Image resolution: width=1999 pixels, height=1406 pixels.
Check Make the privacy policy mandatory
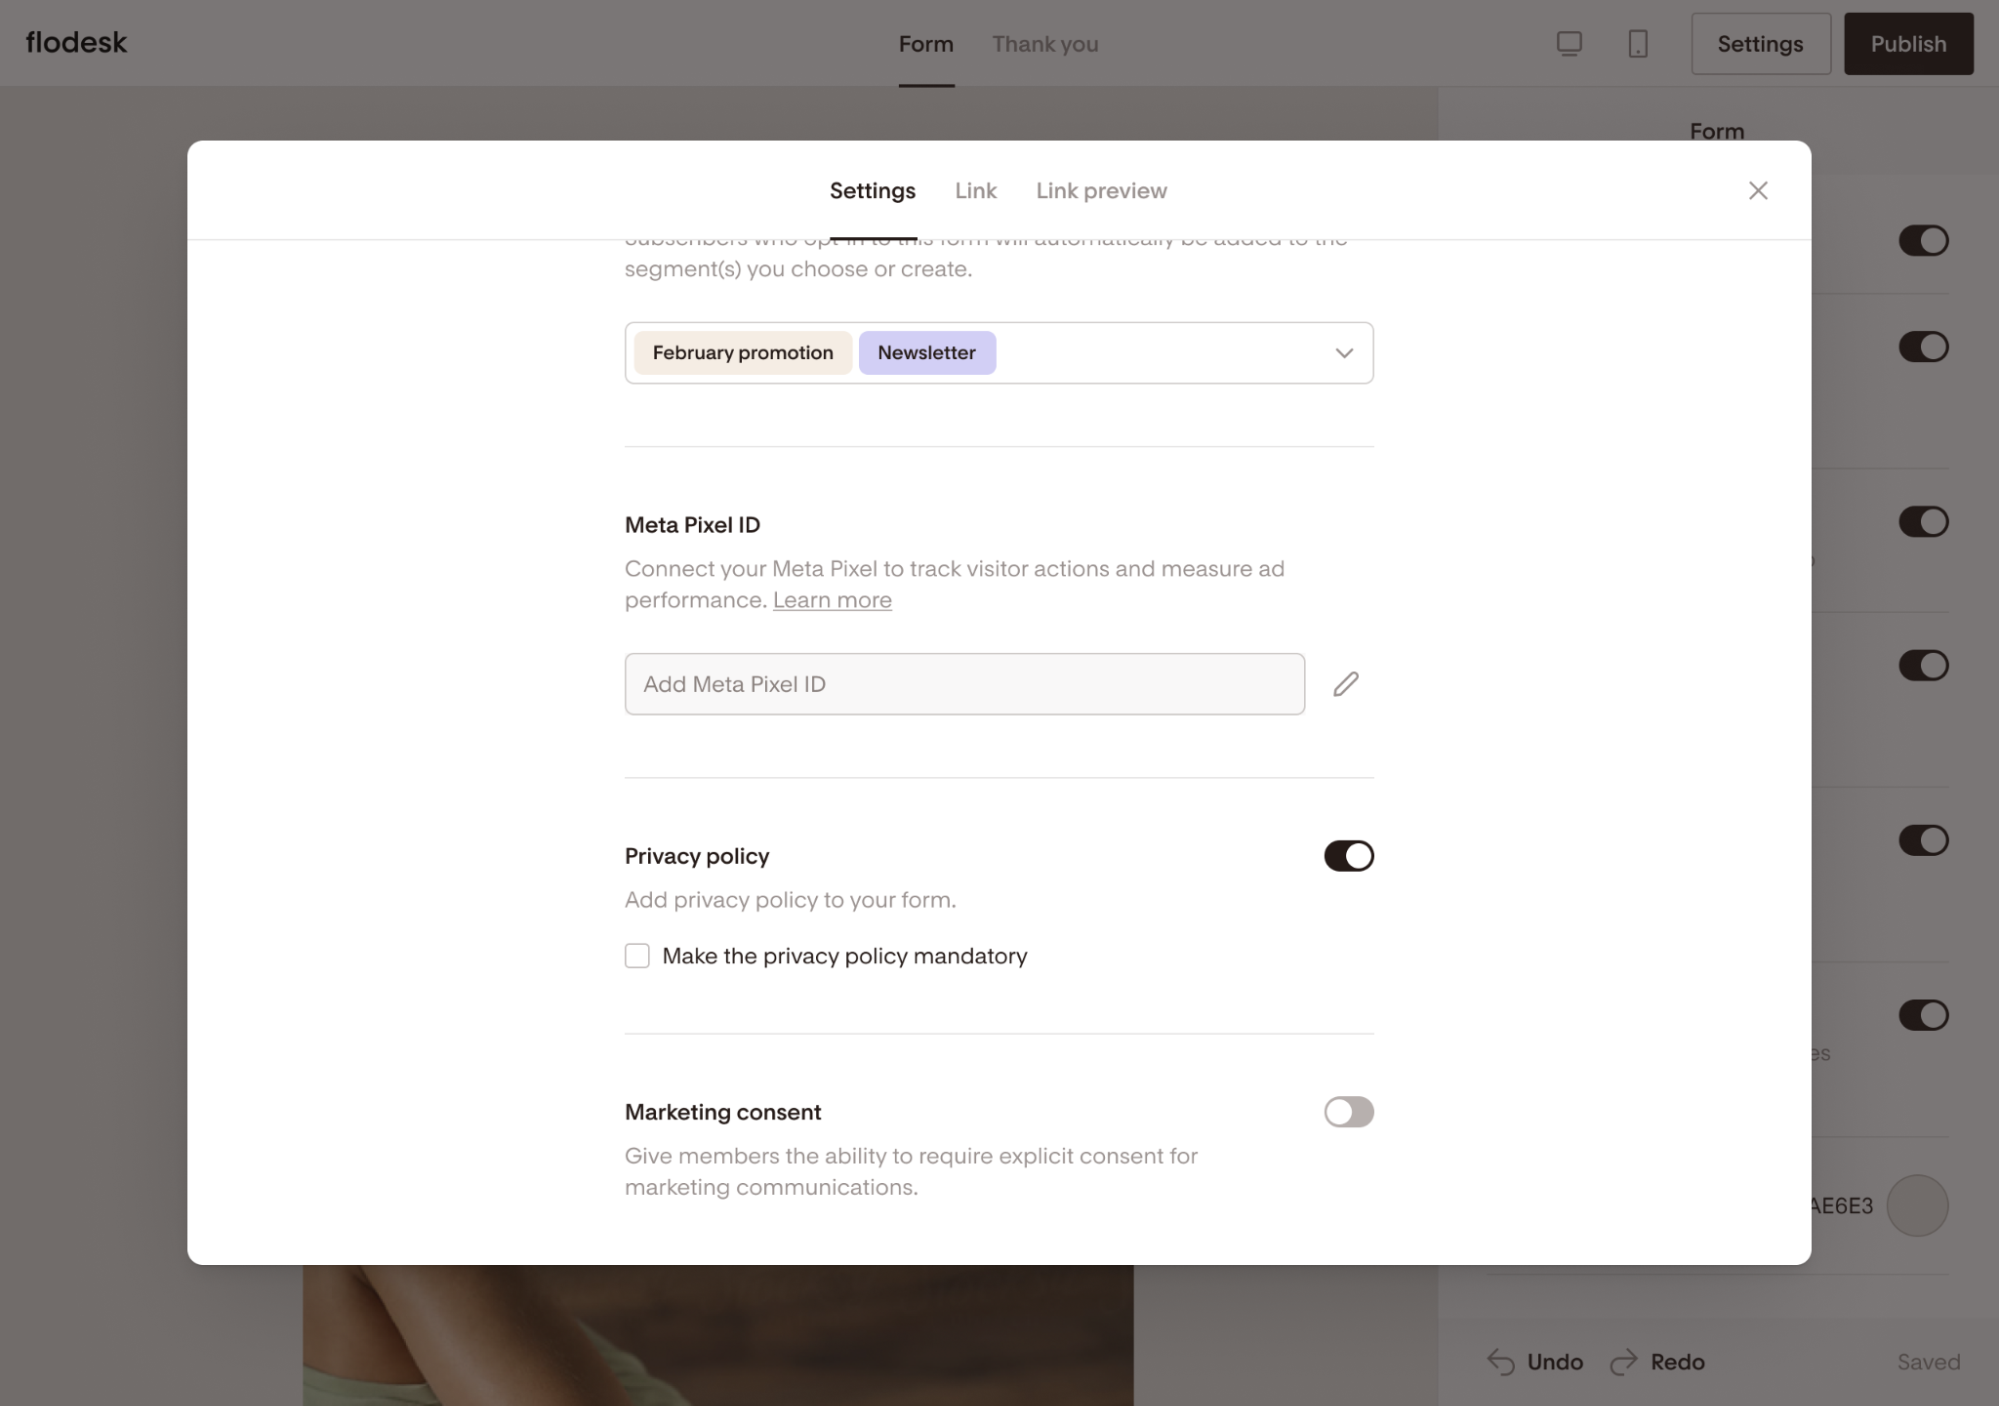tap(637, 956)
